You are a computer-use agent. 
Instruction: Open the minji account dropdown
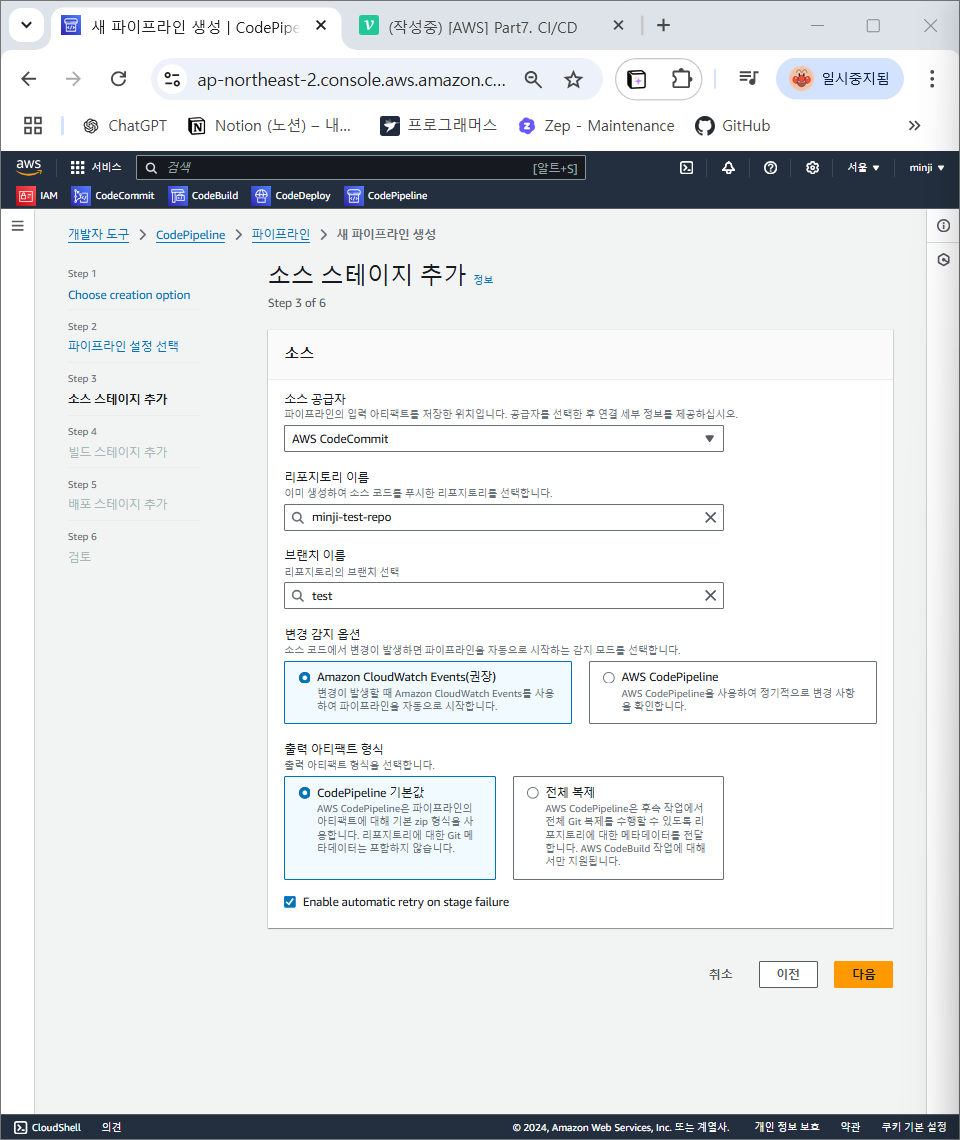pos(927,168)
